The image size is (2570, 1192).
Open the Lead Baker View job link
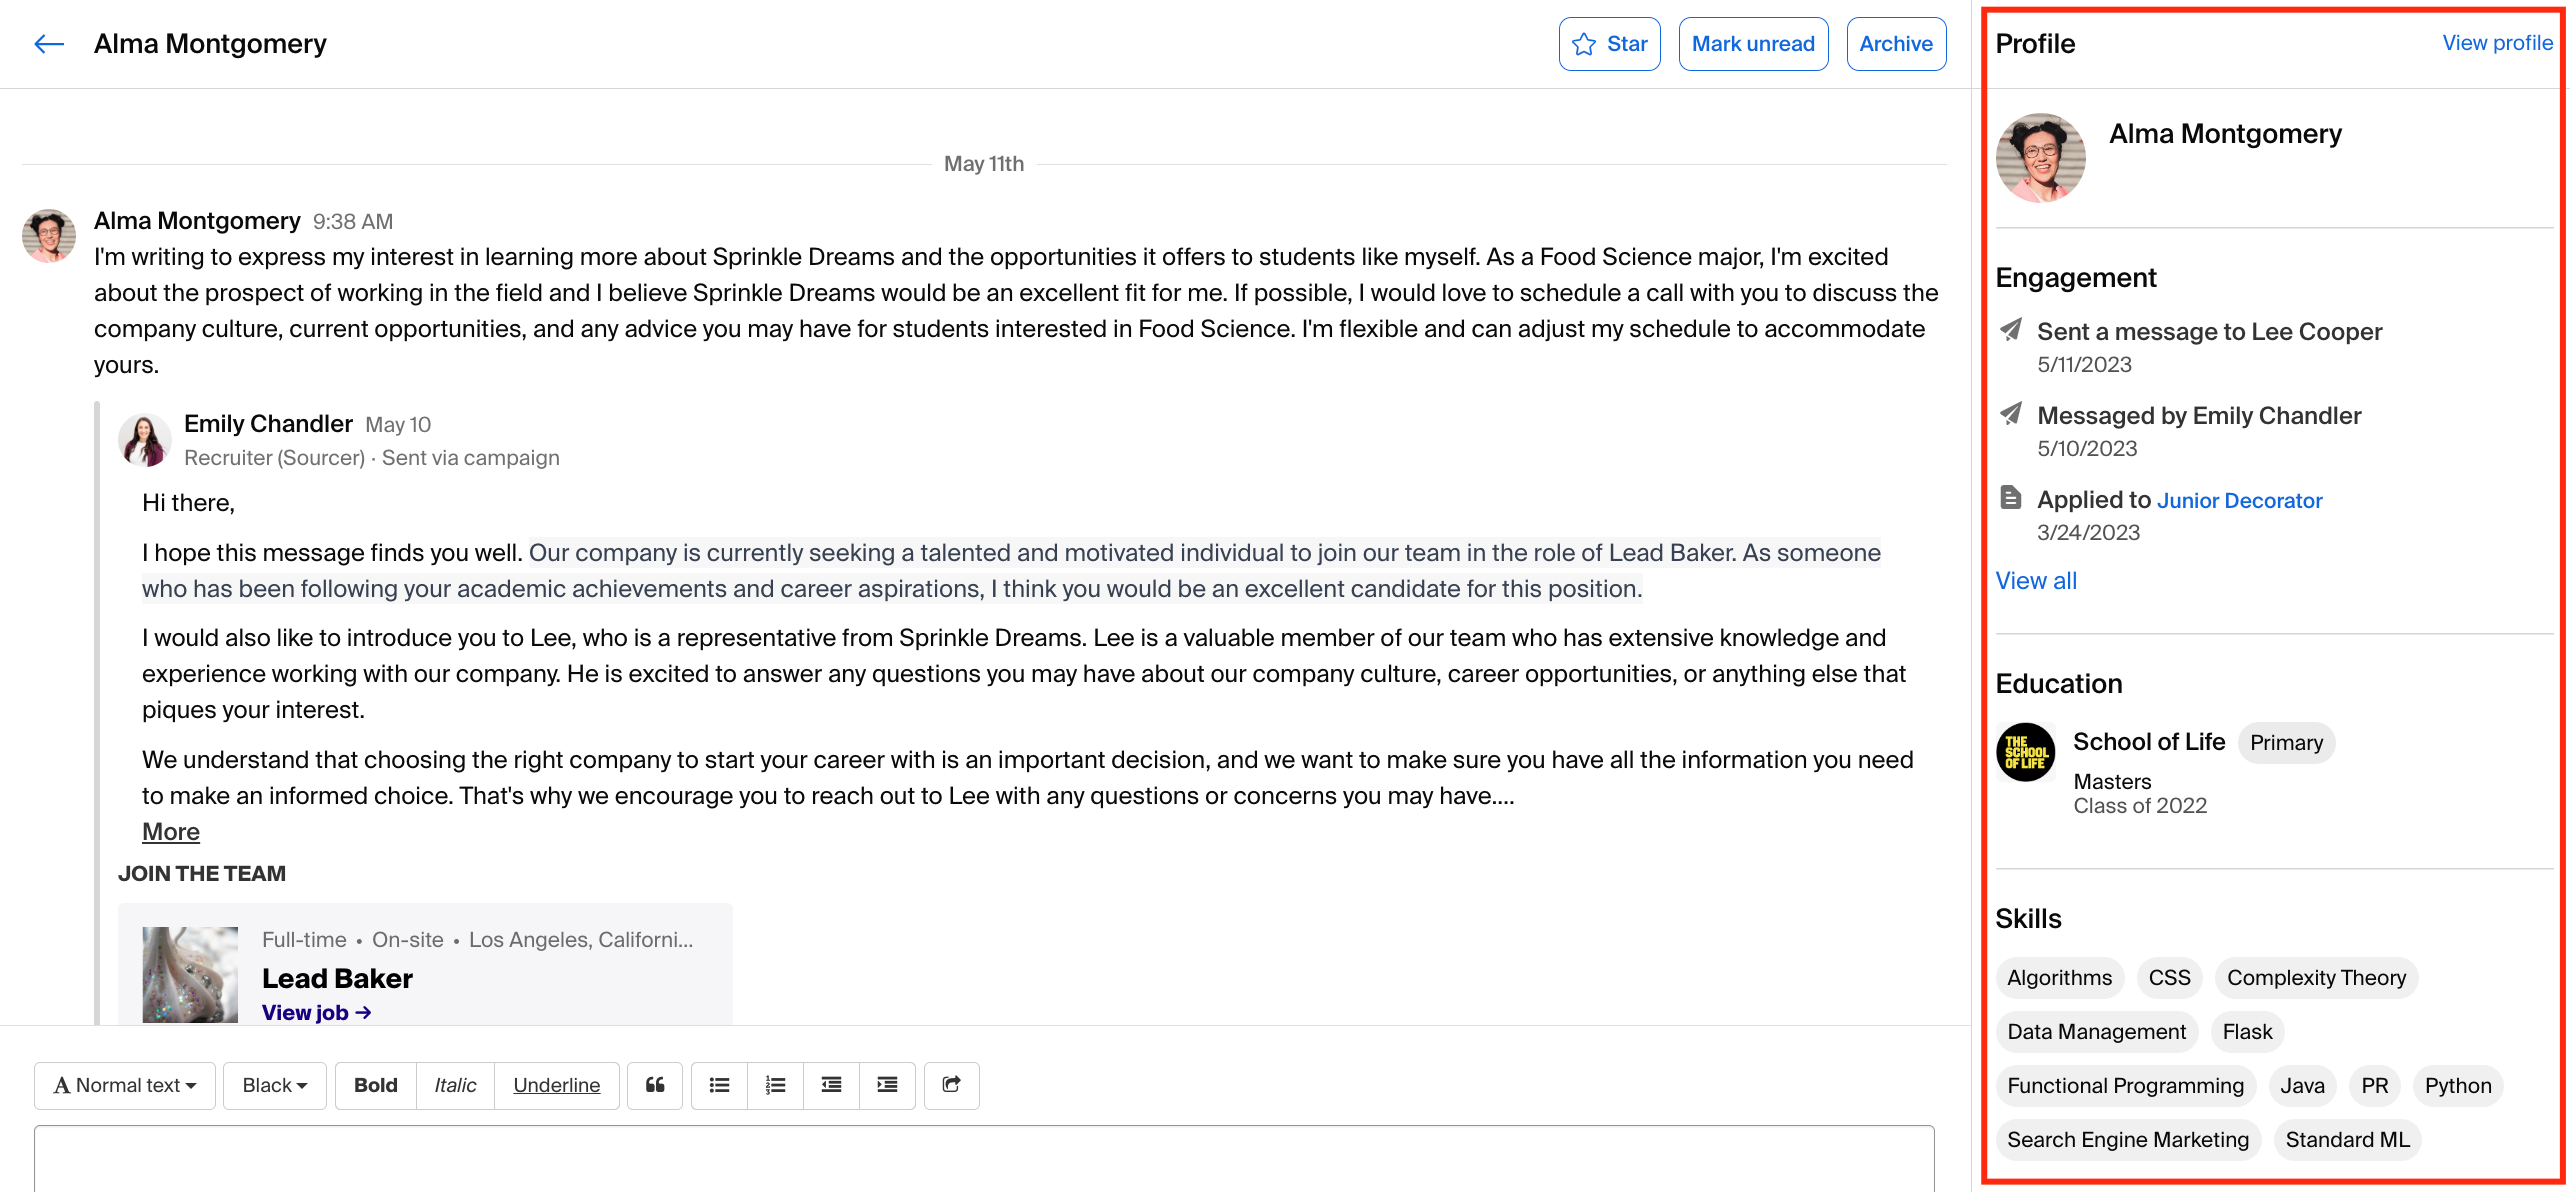click(x=316, y=1012)
